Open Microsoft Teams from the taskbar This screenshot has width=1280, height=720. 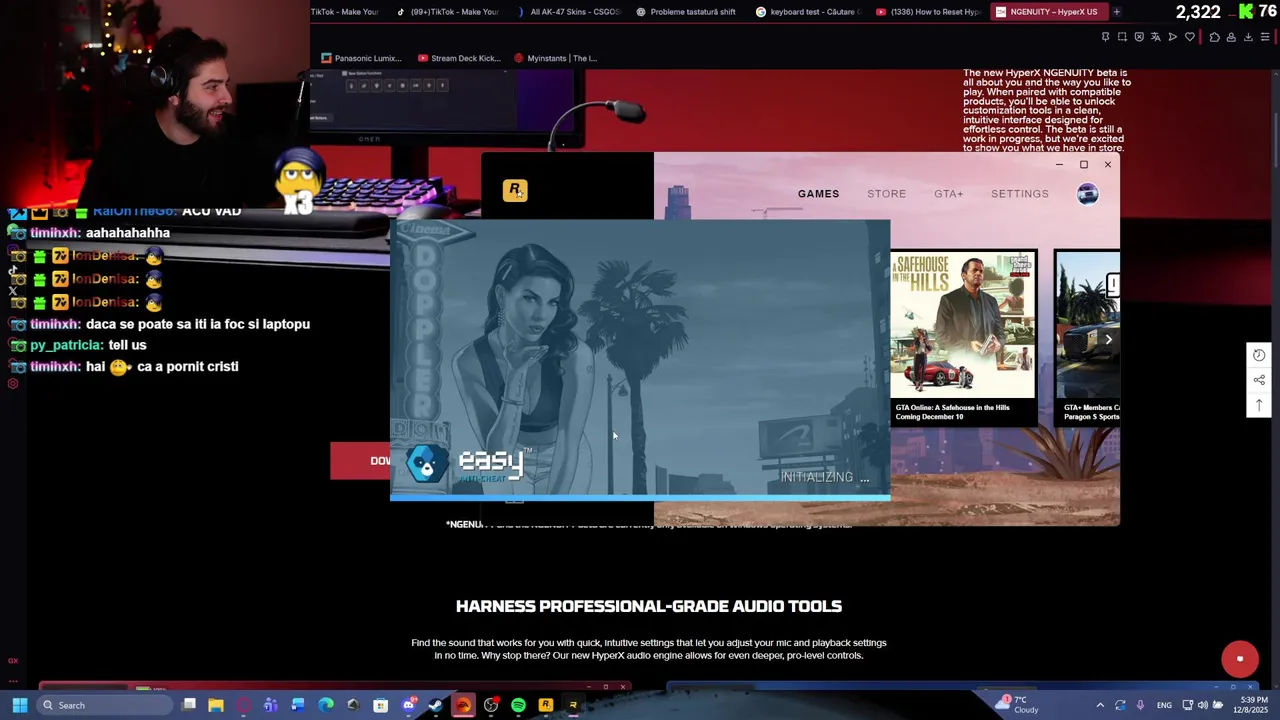[271, 705]
